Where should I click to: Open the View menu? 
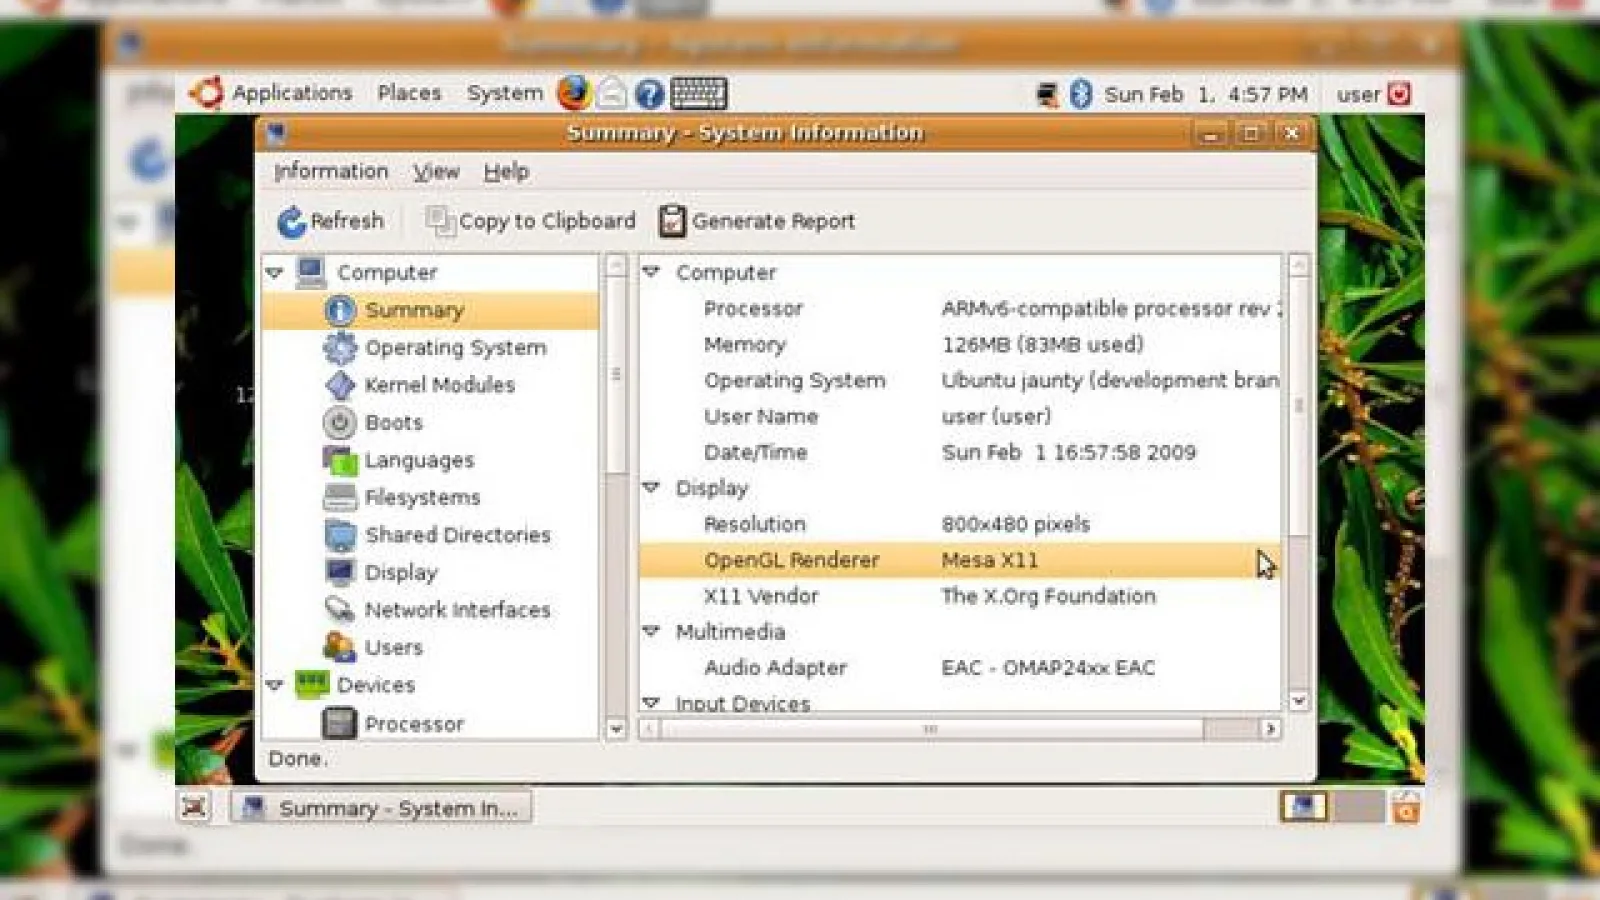(437, 172)
